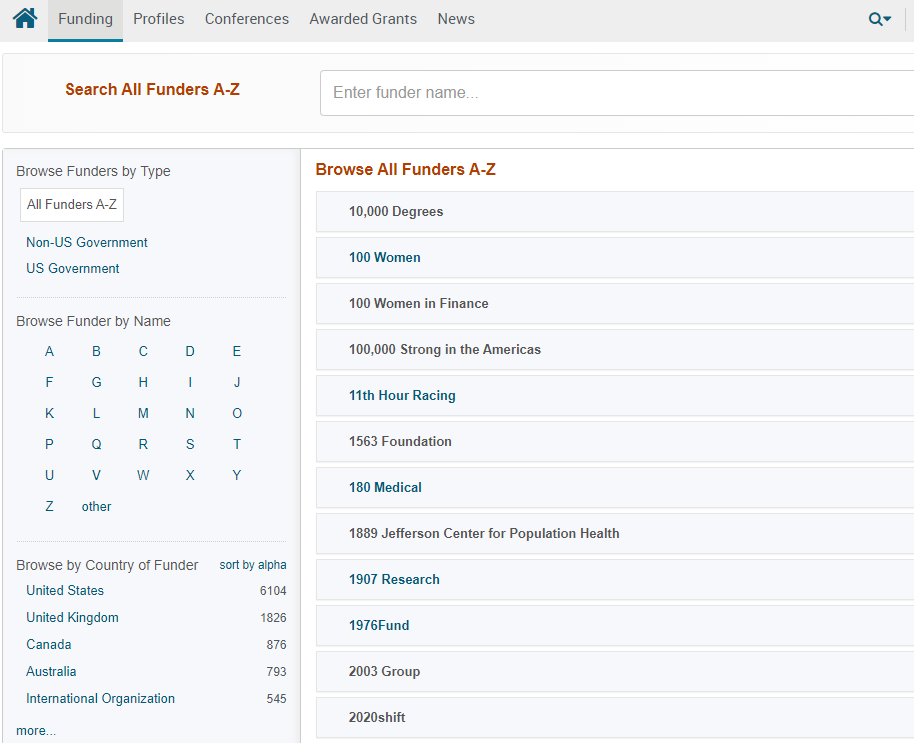Browse US Government funders
The height and width of the screenshot is (743, 914).
tap(73, 269)
